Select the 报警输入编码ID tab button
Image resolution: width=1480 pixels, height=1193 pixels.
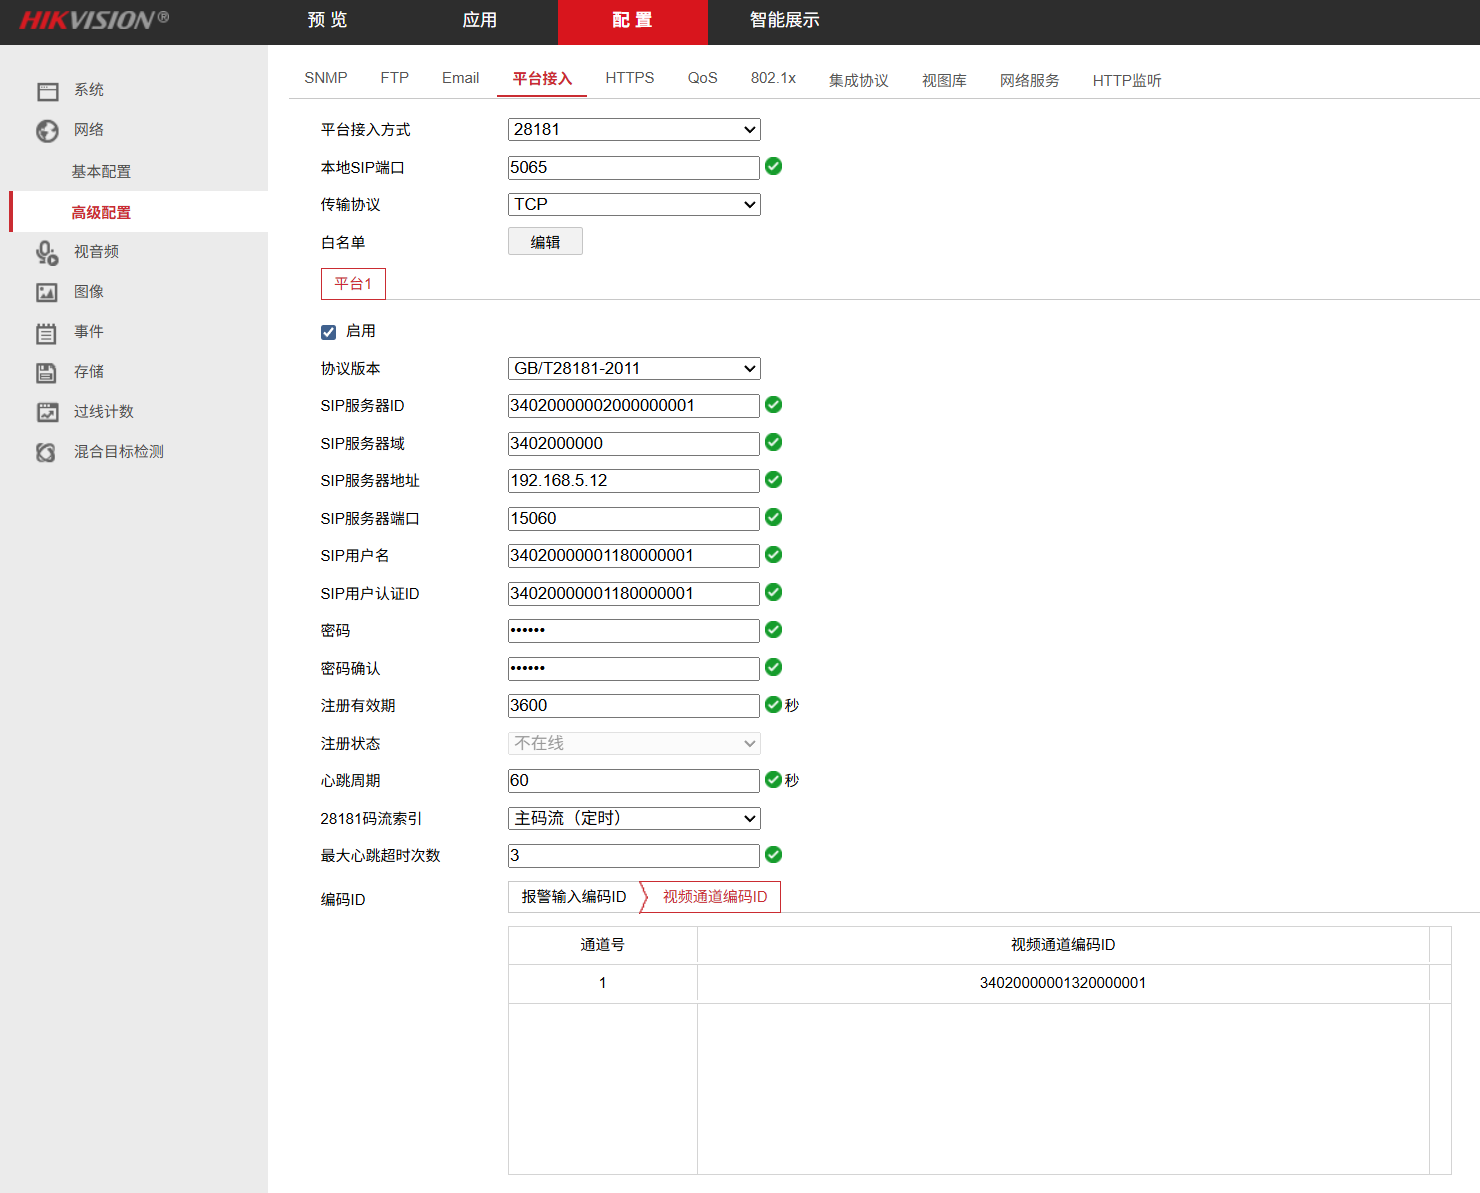coord(573,897)
